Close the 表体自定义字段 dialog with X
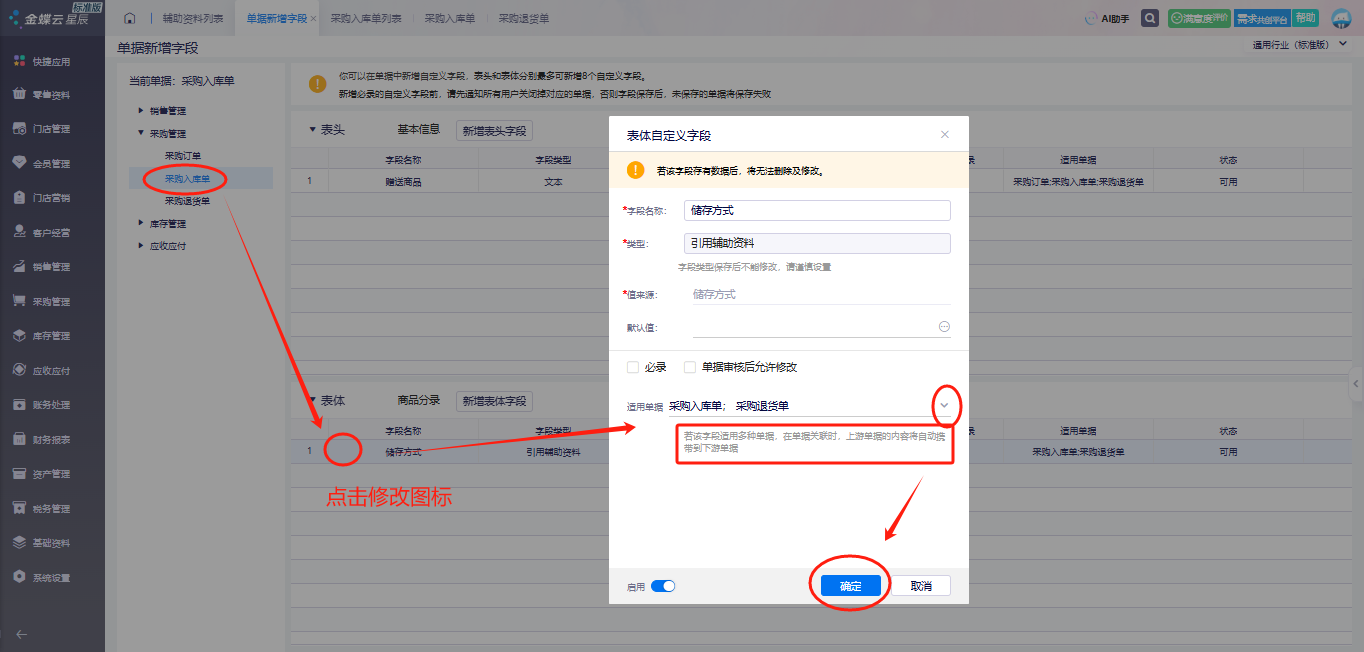This screenshot has width=1364, height=652. tap(945, 135)
